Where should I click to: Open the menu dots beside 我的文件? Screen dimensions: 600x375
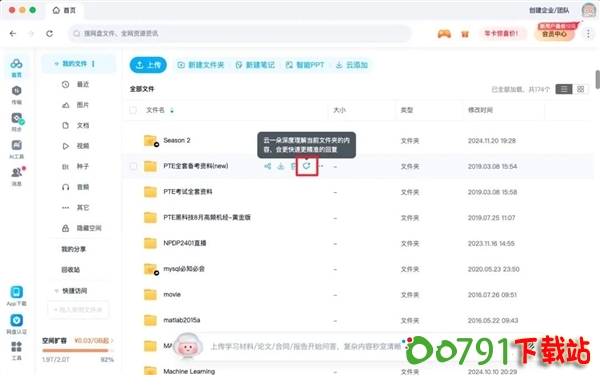pos(93,64)
